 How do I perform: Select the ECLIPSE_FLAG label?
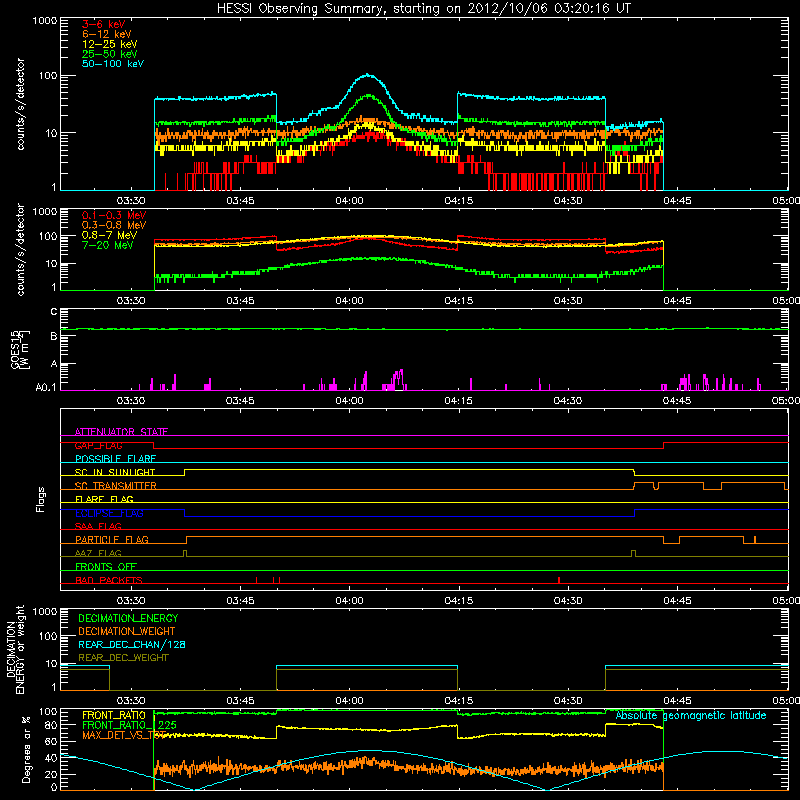coord(109,513)
